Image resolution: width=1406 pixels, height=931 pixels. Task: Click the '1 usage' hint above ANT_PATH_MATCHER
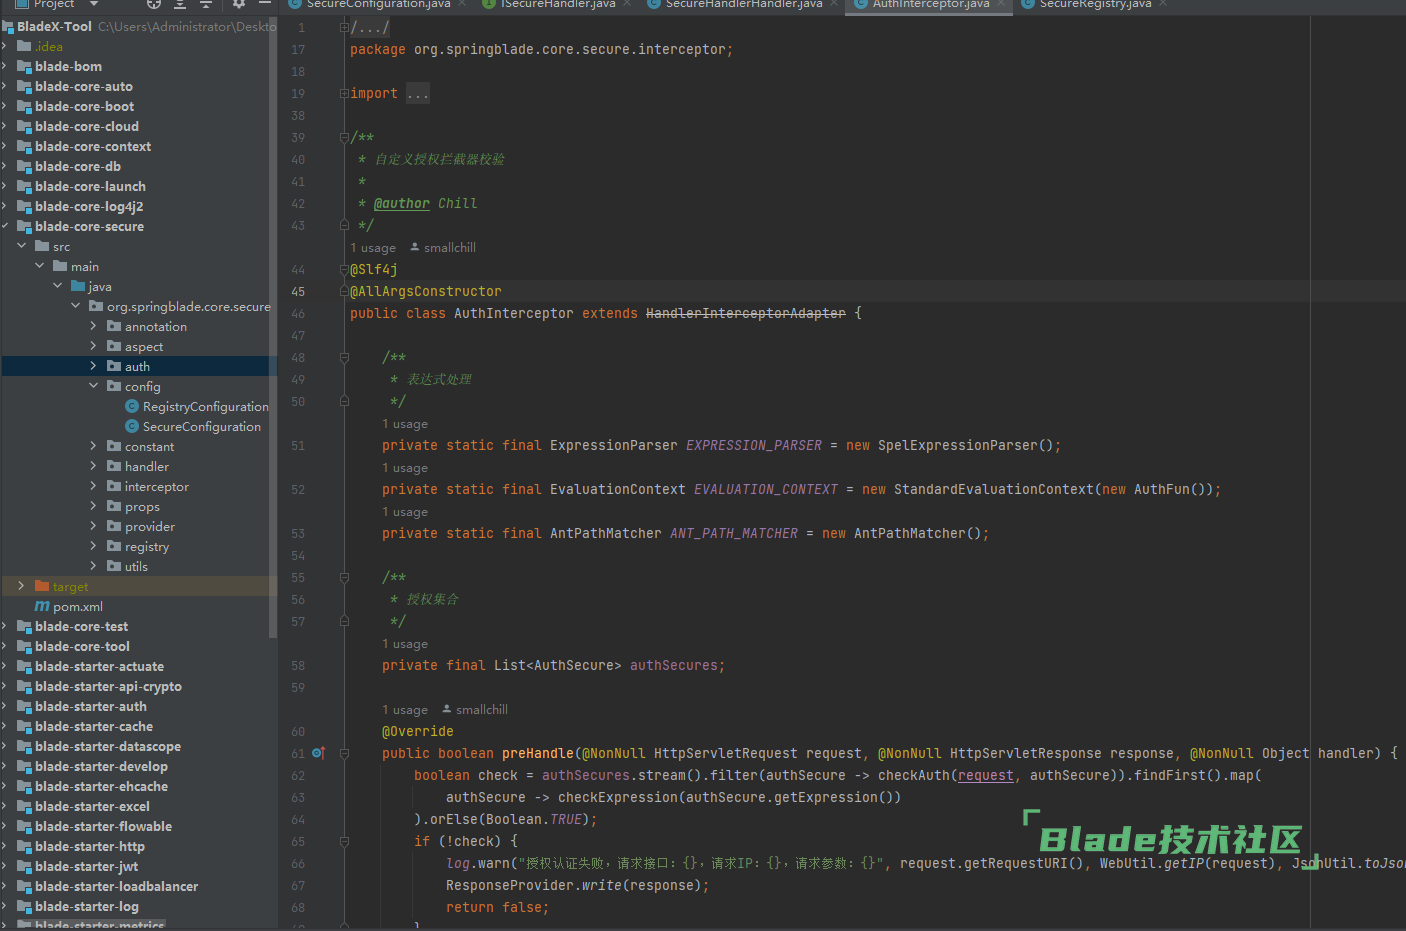point(405,512)
